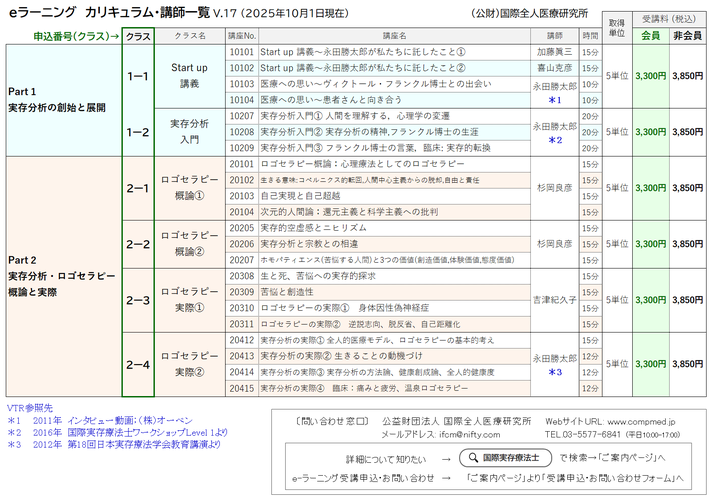Click the *1 footnote marker by 永田勝太郎
The image size is (711, 501).
click(555, 100)
